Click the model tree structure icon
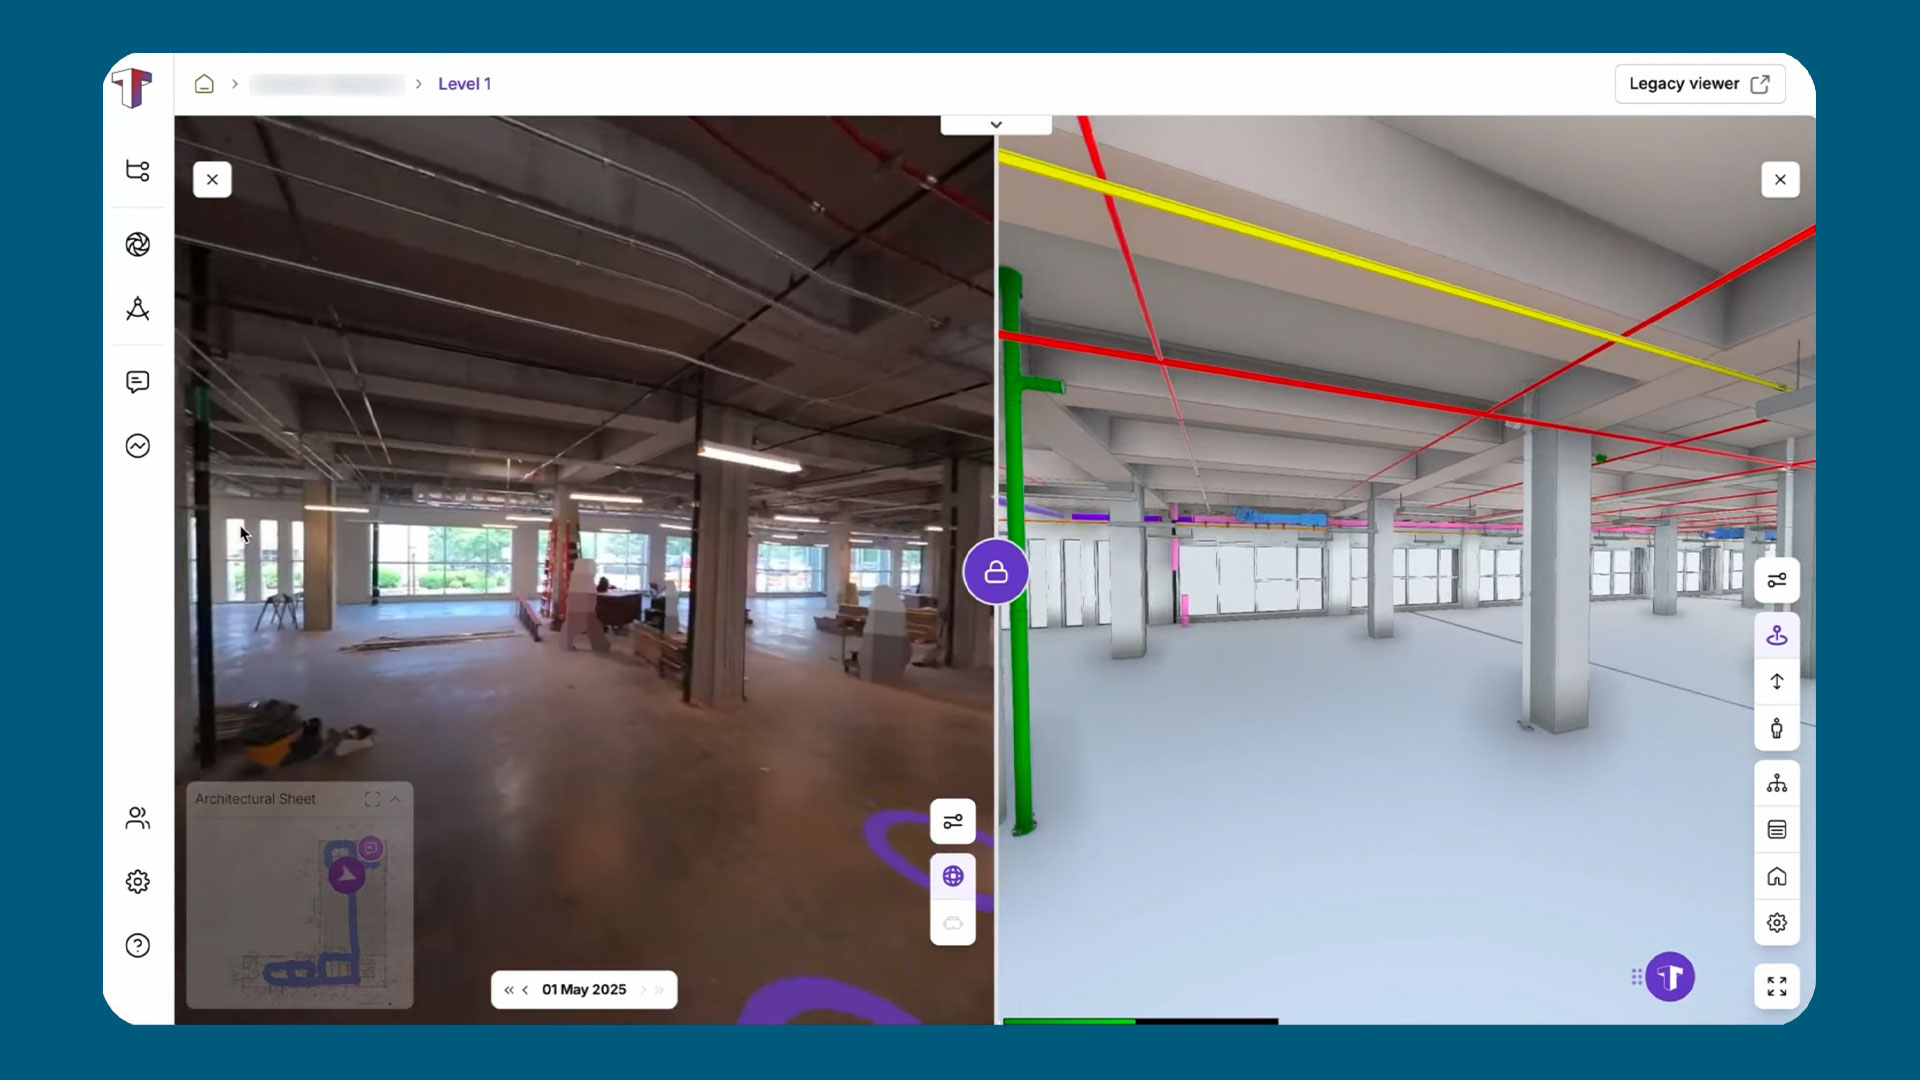 point(1777,783)
